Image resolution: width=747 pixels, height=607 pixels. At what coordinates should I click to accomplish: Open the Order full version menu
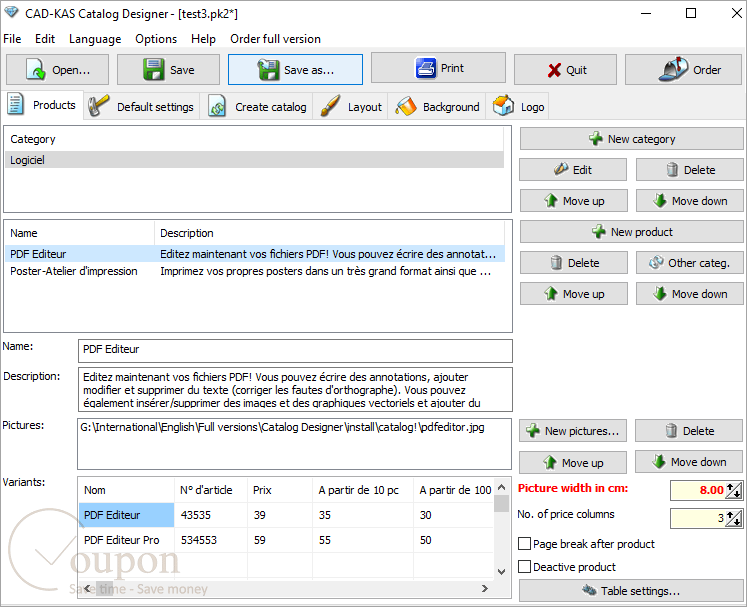(x=275, y=39)
